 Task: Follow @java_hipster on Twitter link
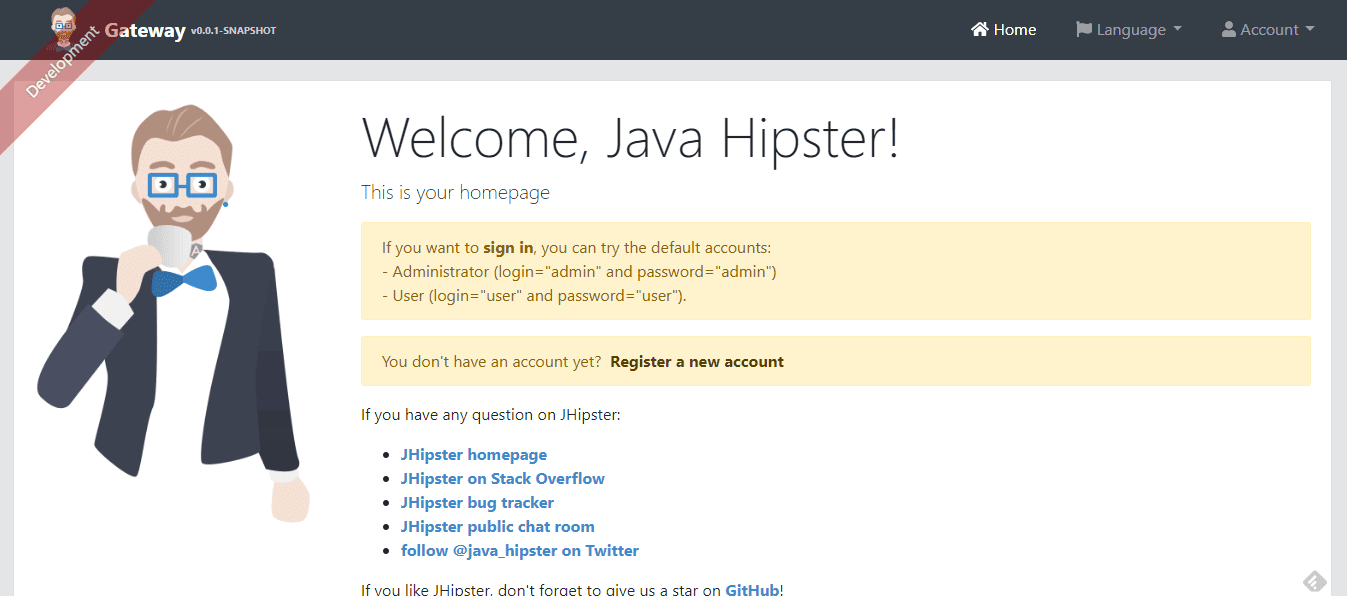click(x=520, y=550)
